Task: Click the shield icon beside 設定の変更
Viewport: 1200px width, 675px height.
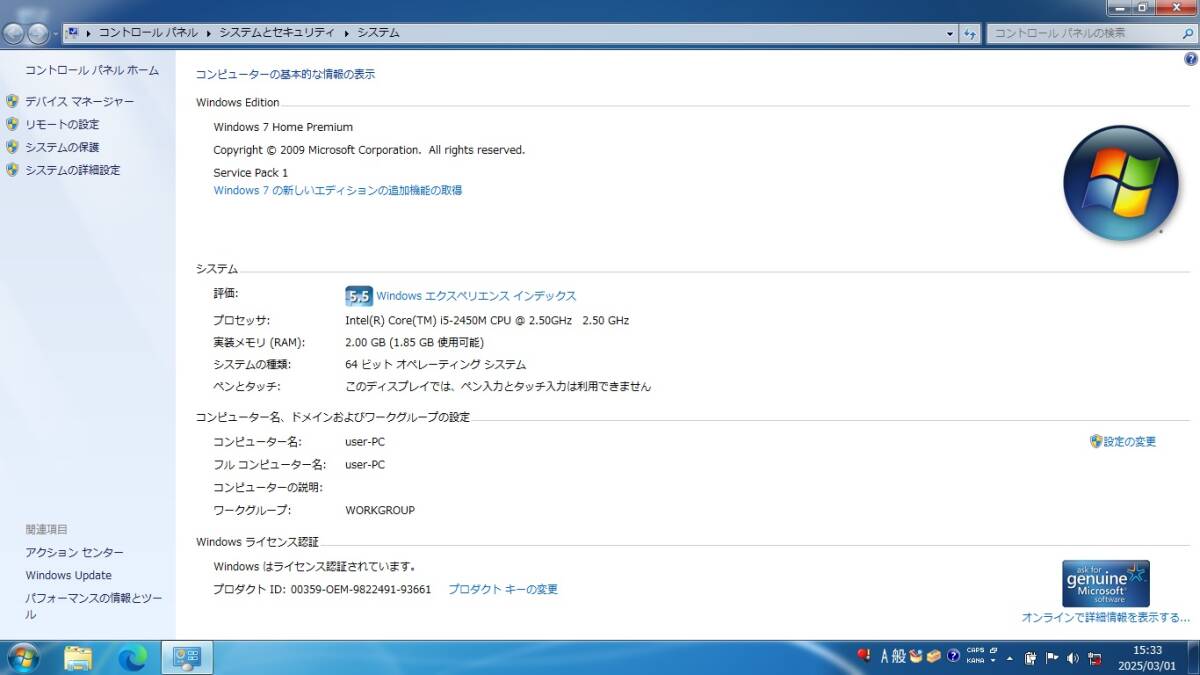Action: tap(1096, 441)
